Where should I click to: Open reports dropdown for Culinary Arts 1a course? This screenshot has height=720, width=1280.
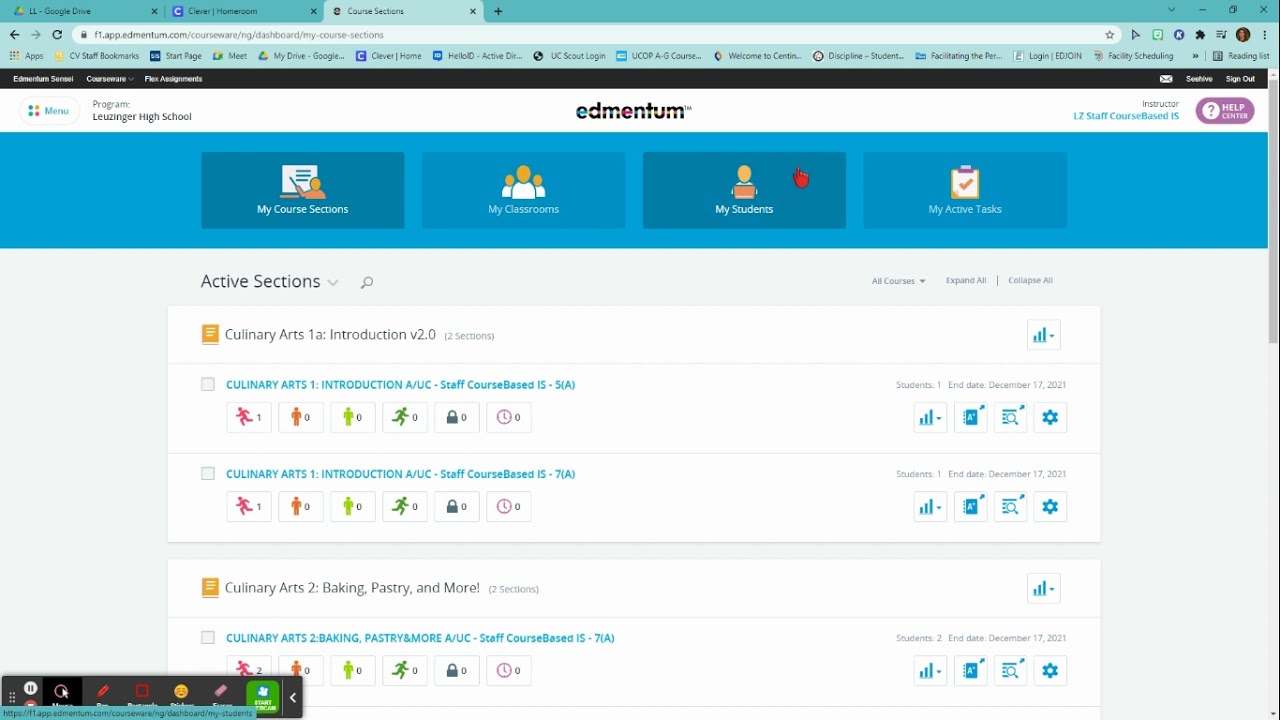tap(1043, 335)
